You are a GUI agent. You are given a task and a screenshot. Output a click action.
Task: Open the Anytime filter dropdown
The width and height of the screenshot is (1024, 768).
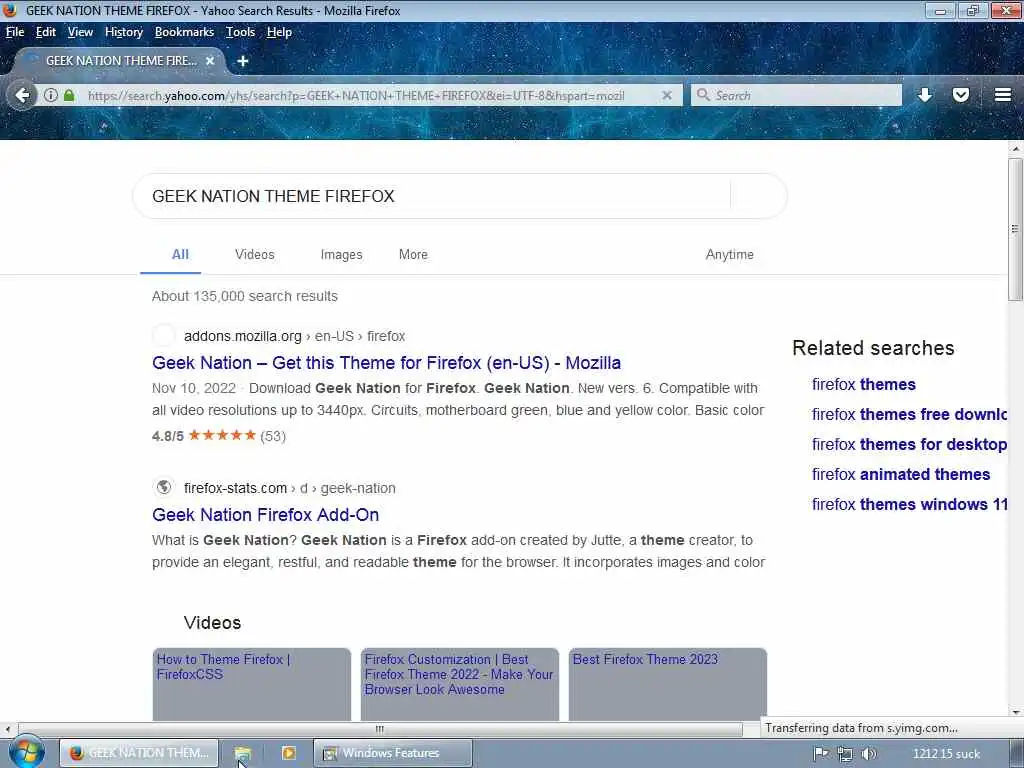[729, 255]
